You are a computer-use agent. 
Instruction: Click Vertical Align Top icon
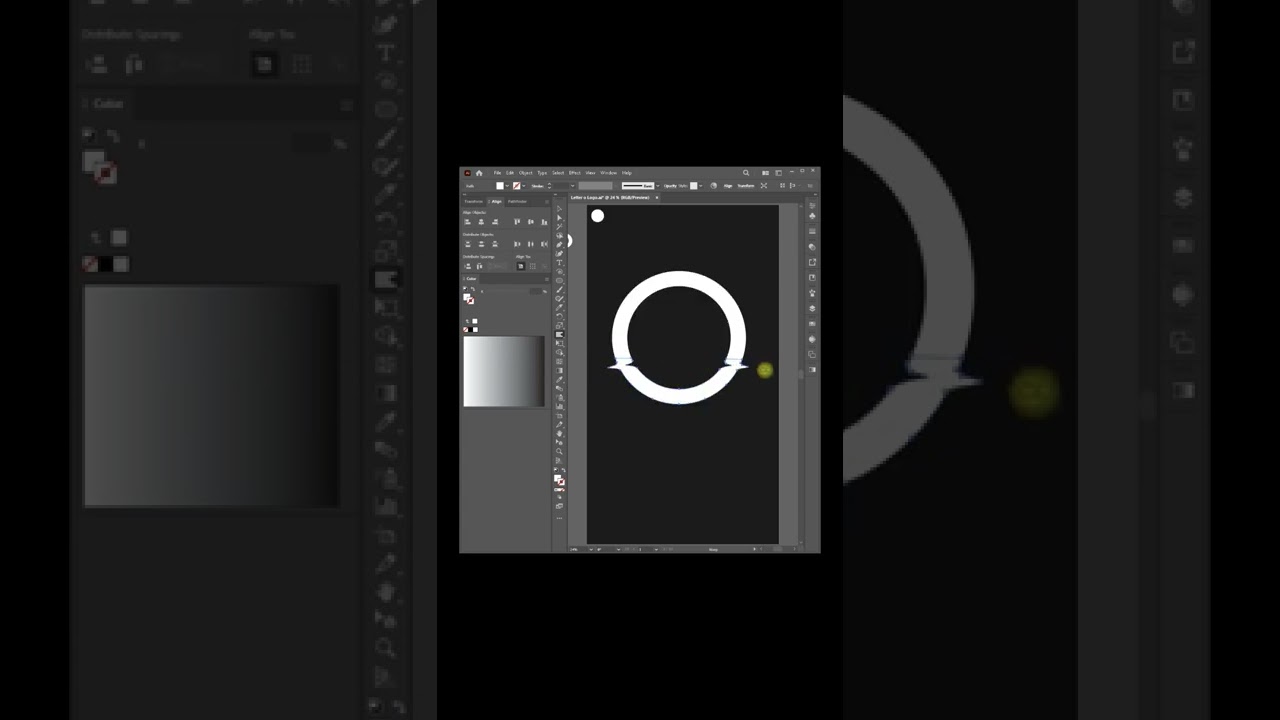[x=517, y=222]
